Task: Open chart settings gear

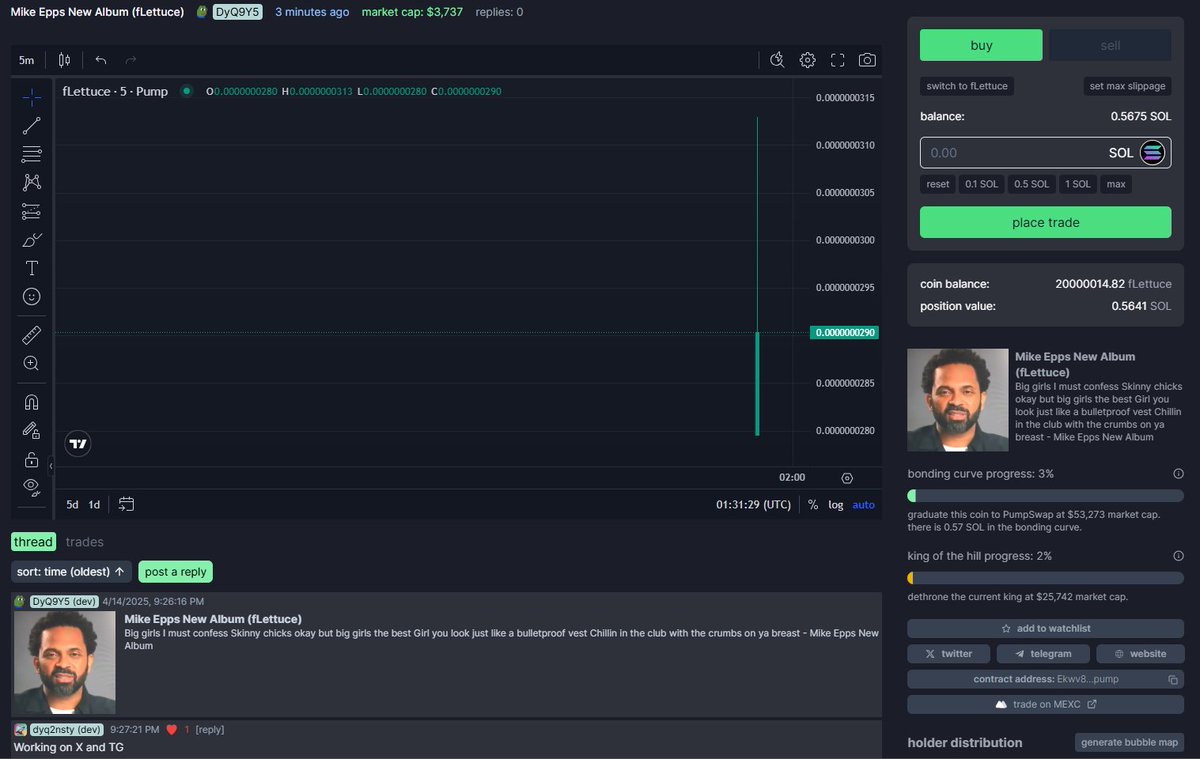Action: 807,60
